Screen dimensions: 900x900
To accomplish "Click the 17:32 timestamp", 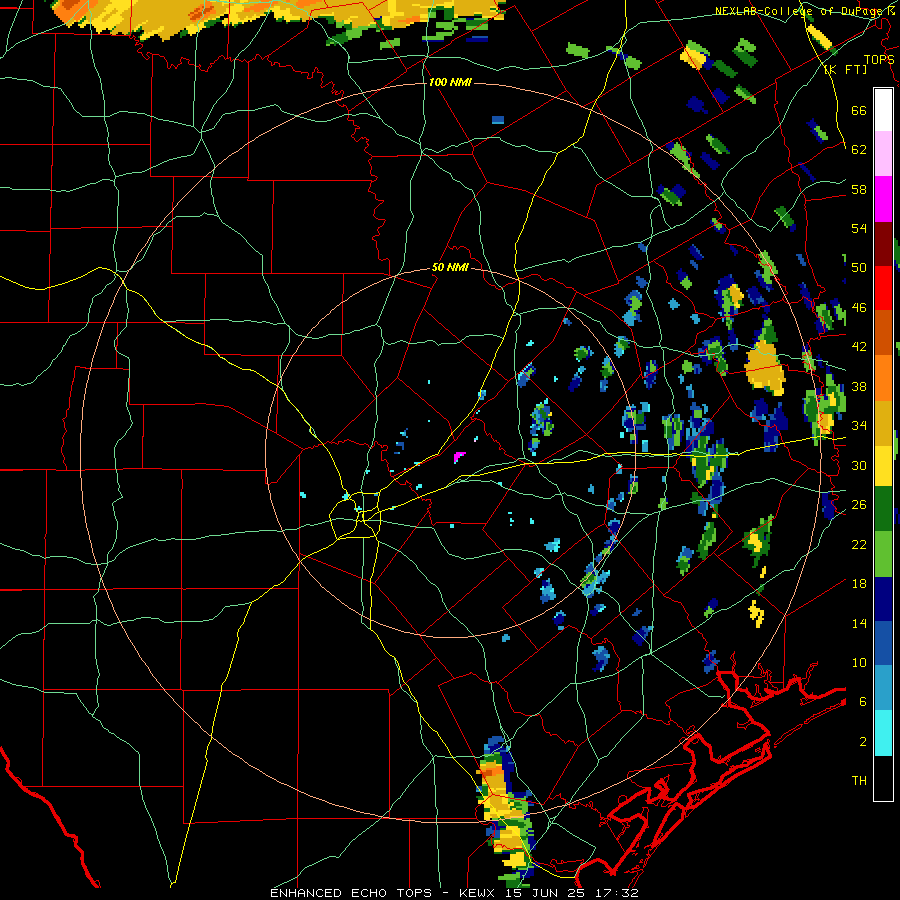I will pyautogui.click(x=619, y=893).
